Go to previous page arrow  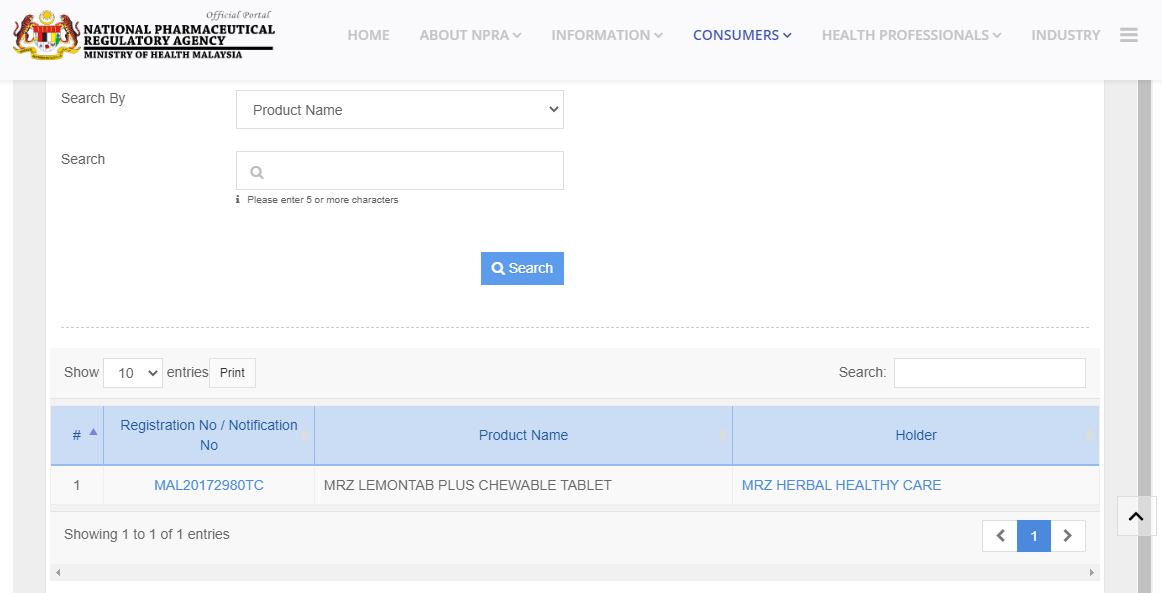tap(1000, 535)
